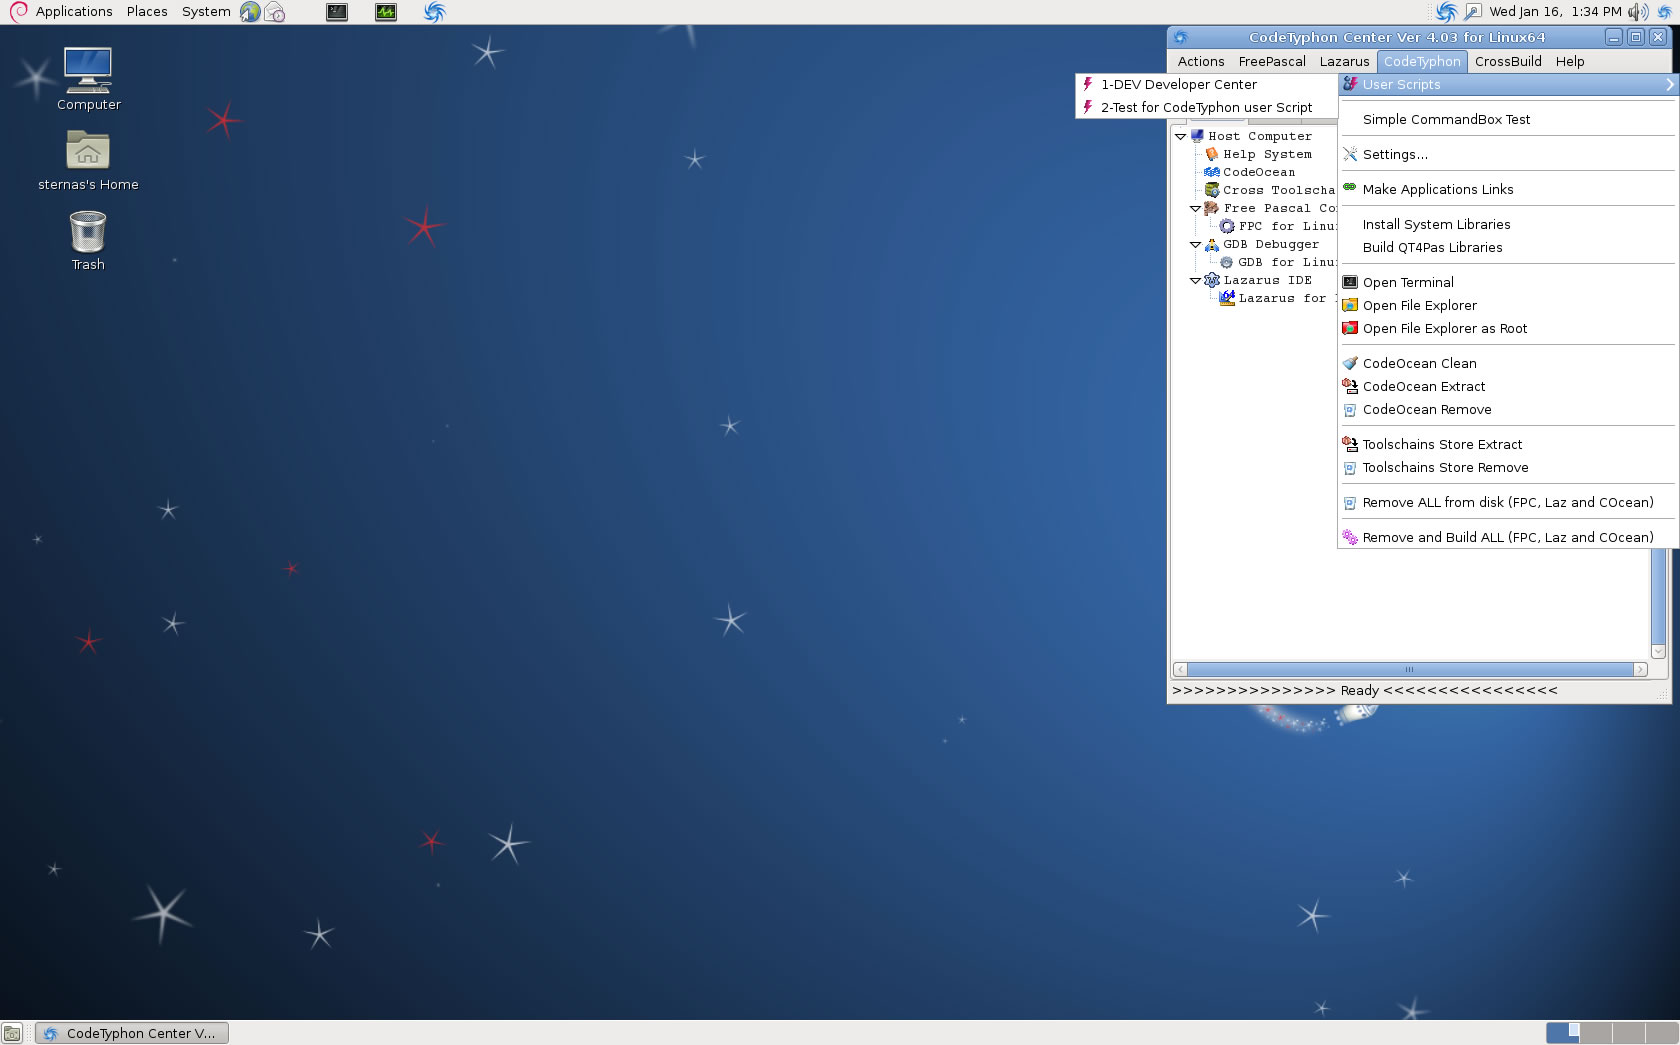Open the CrossBuild menu

click(x=1508, y=61)
